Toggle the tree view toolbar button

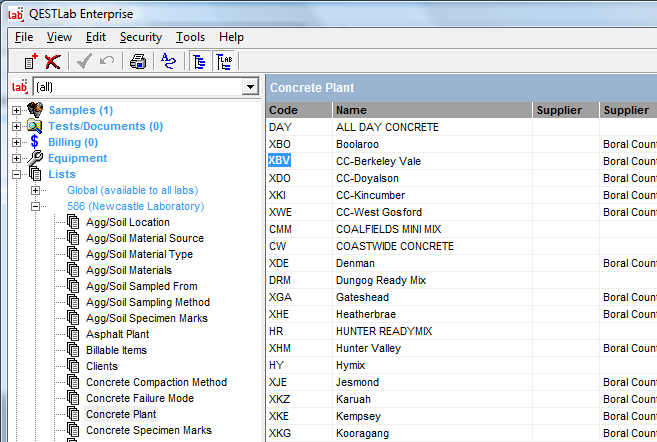click(198, 61)
